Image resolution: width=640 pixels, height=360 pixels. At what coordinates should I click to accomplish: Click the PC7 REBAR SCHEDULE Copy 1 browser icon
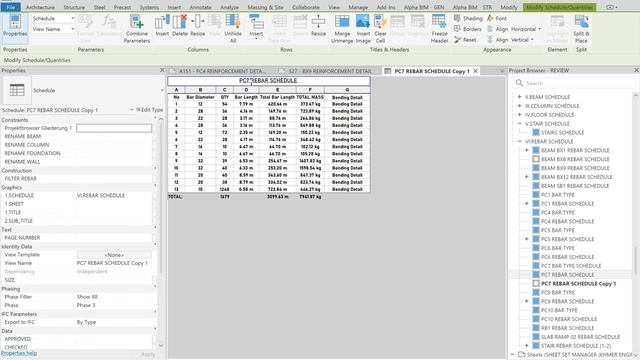click(x=536, y=283)
